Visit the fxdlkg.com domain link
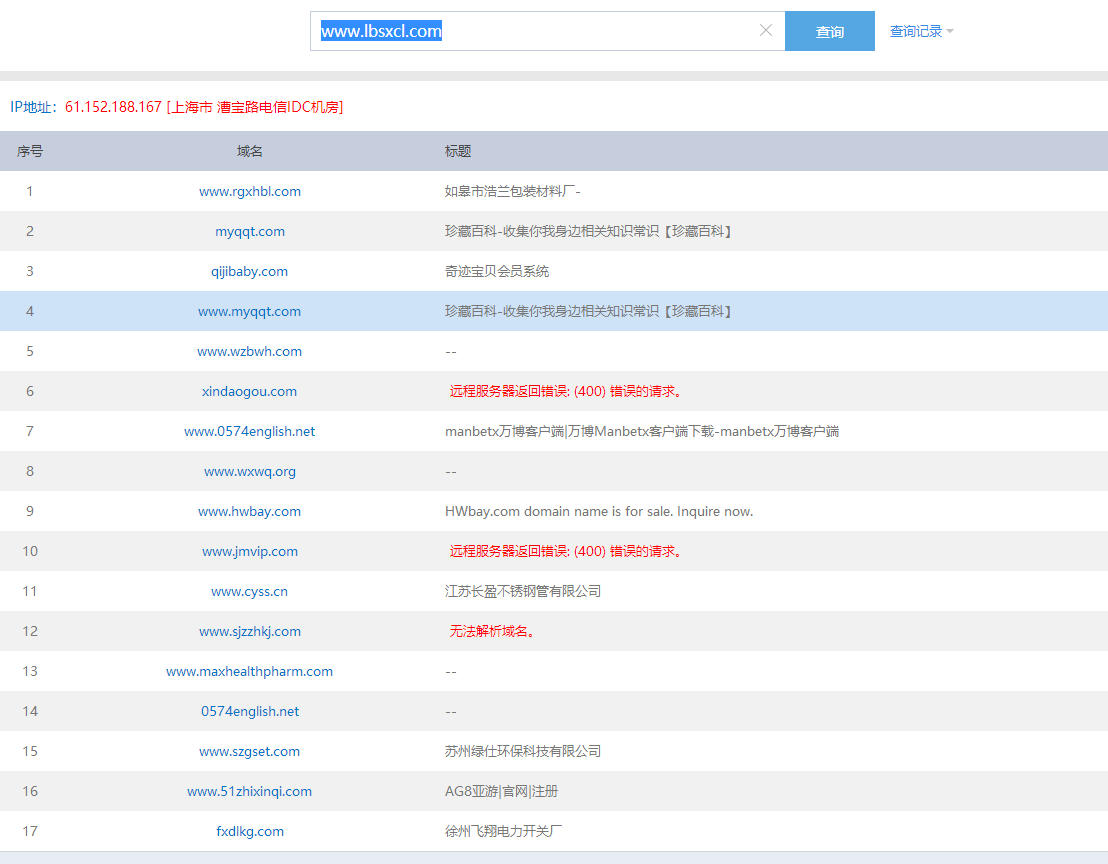Image resolution: width=1108 pixels, height=864 pixels. [x=250, y=831]
